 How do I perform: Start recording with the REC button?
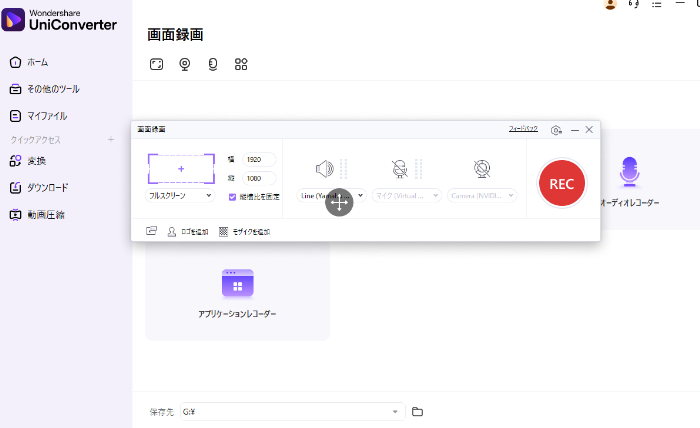click(562, 183)
